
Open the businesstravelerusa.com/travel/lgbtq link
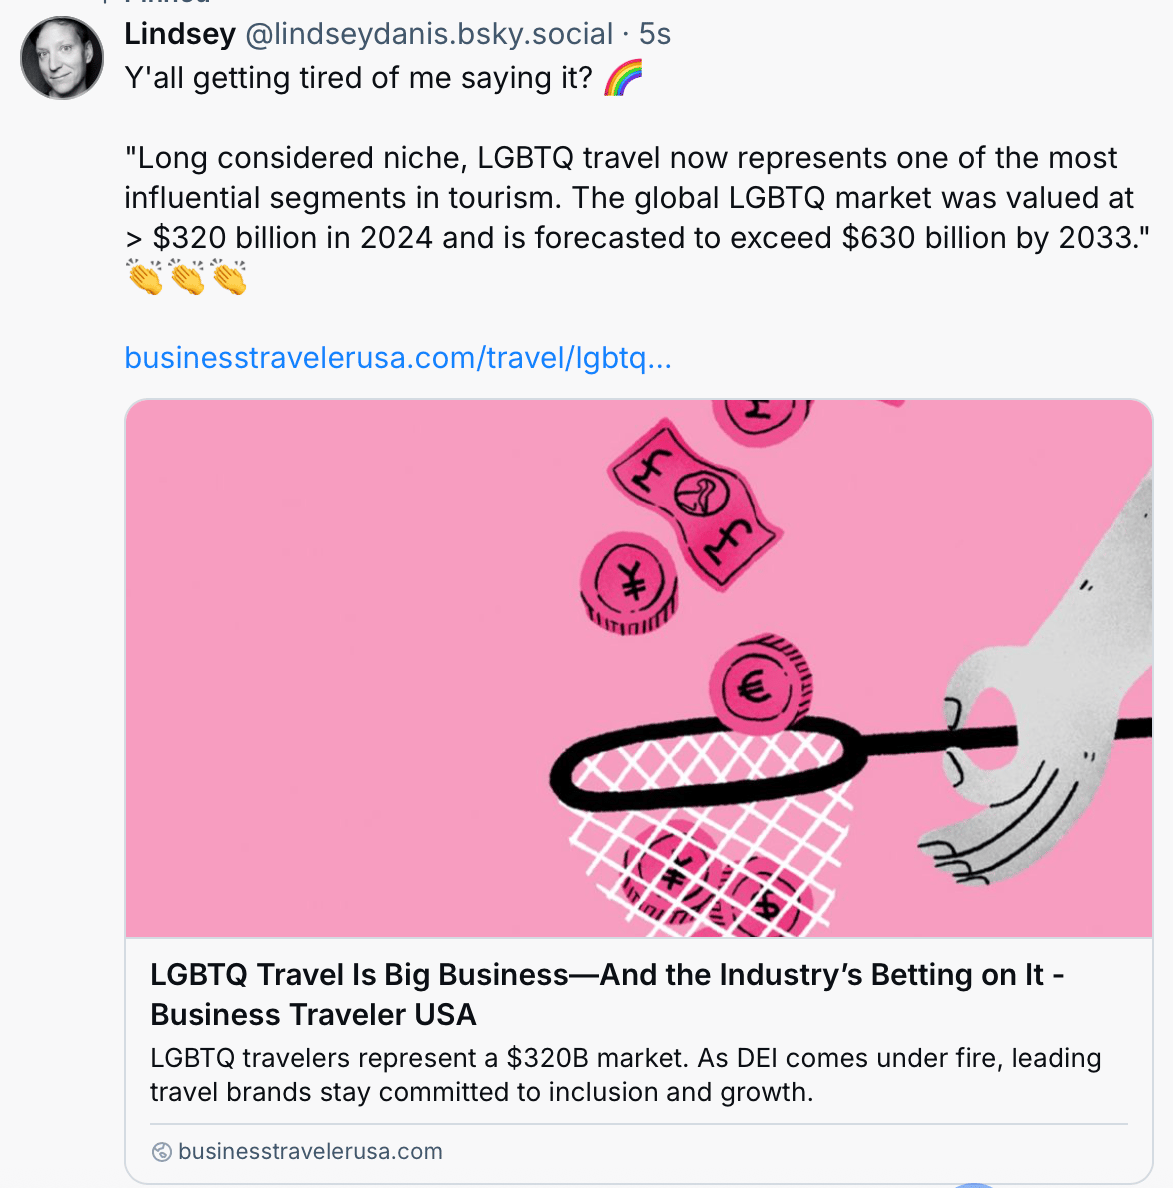[x=398, y=358]
